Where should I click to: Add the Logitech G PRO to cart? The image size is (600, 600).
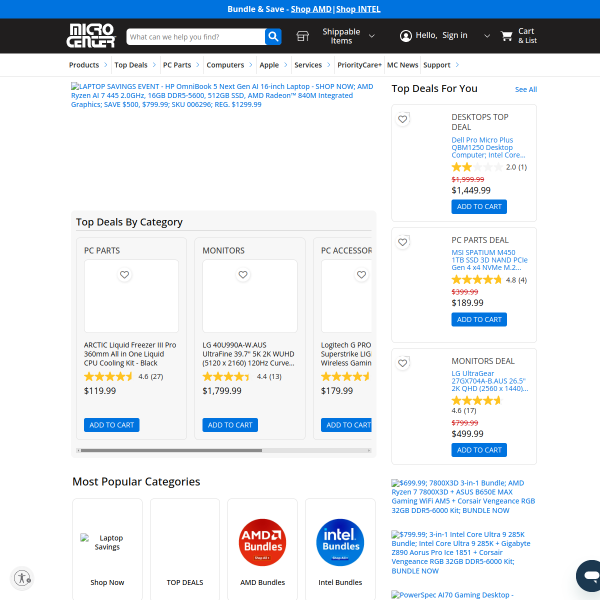click(x=346, y=425)
